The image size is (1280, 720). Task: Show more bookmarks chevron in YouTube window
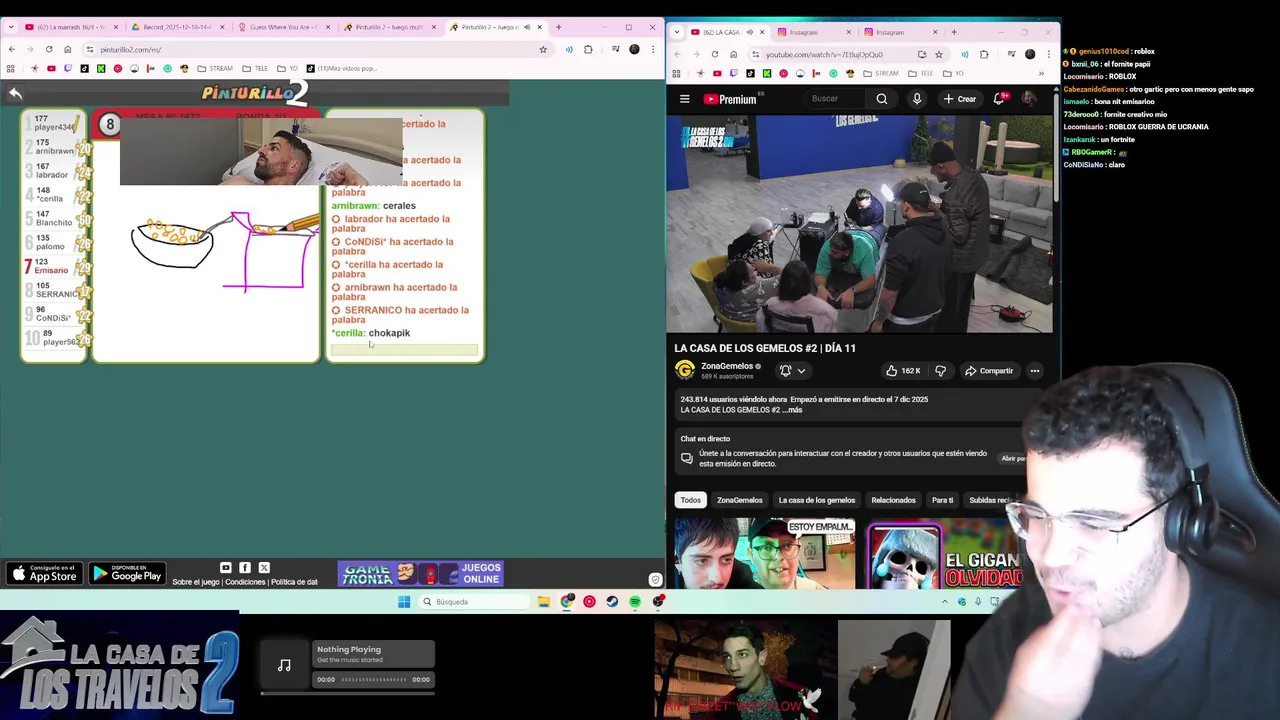tap(1041, 73)
